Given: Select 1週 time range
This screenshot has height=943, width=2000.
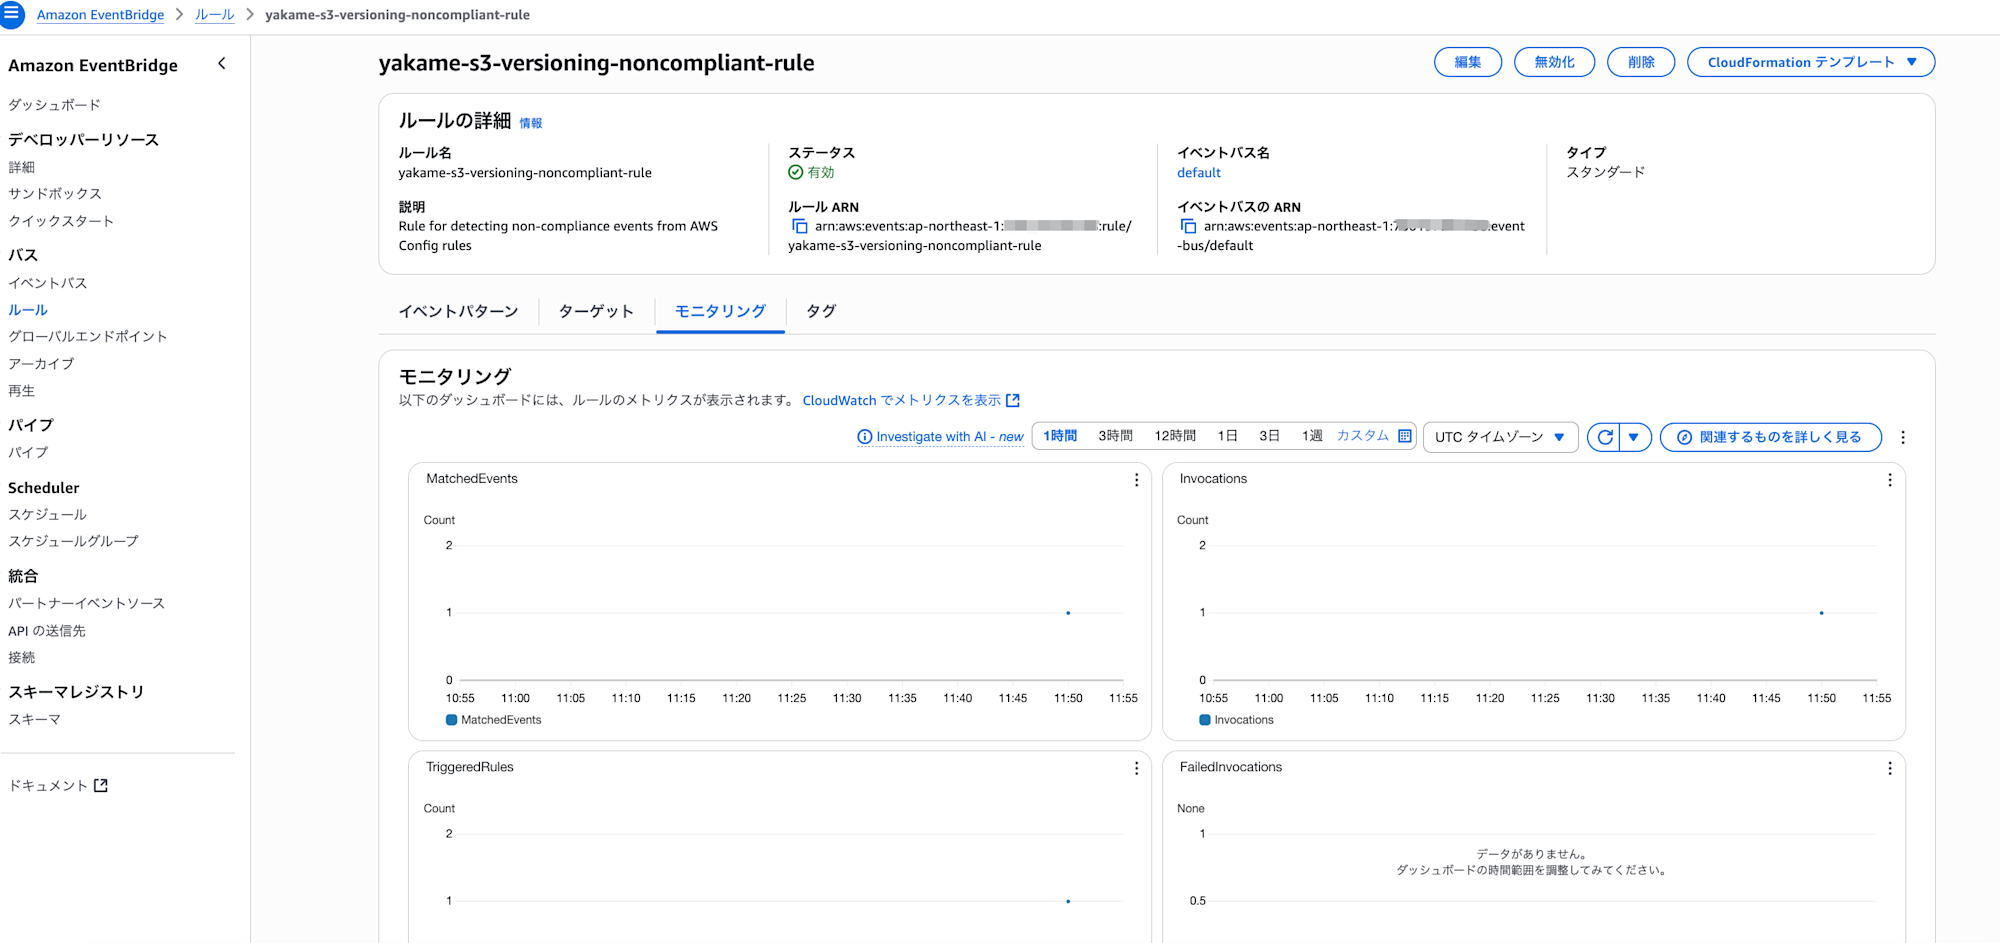Looking at the screenshot, I should point(1312,436).
